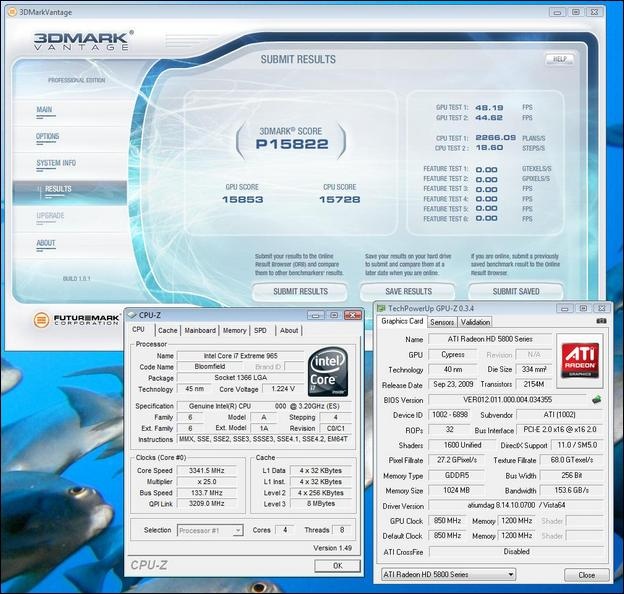
Task: Click the CPU score value 15728
Action: (339, 199)
